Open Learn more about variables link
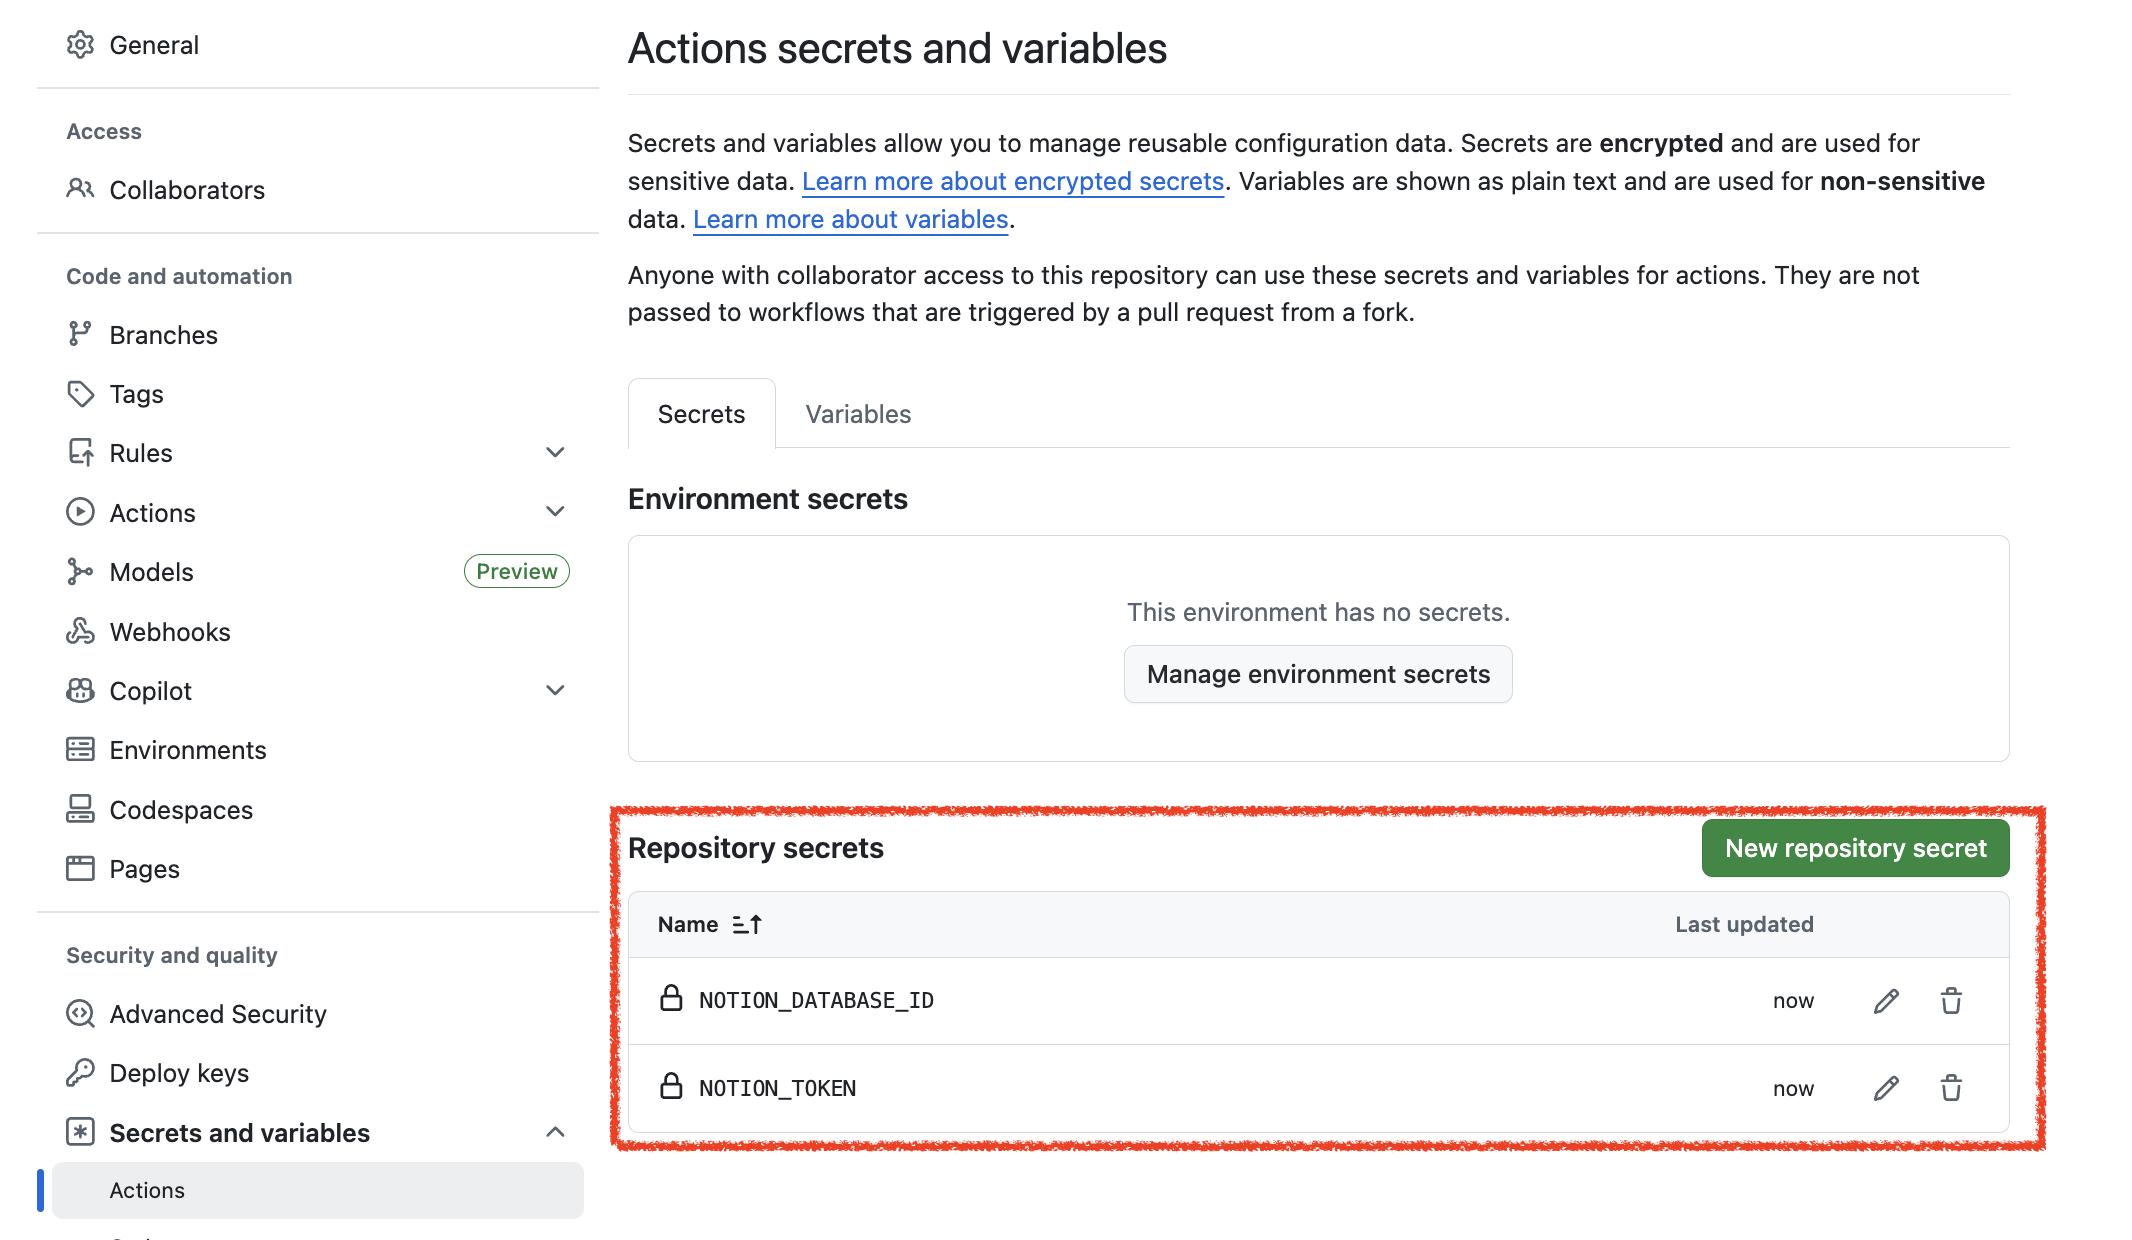Viewport: 2132px width, 1240px height. 851,219
